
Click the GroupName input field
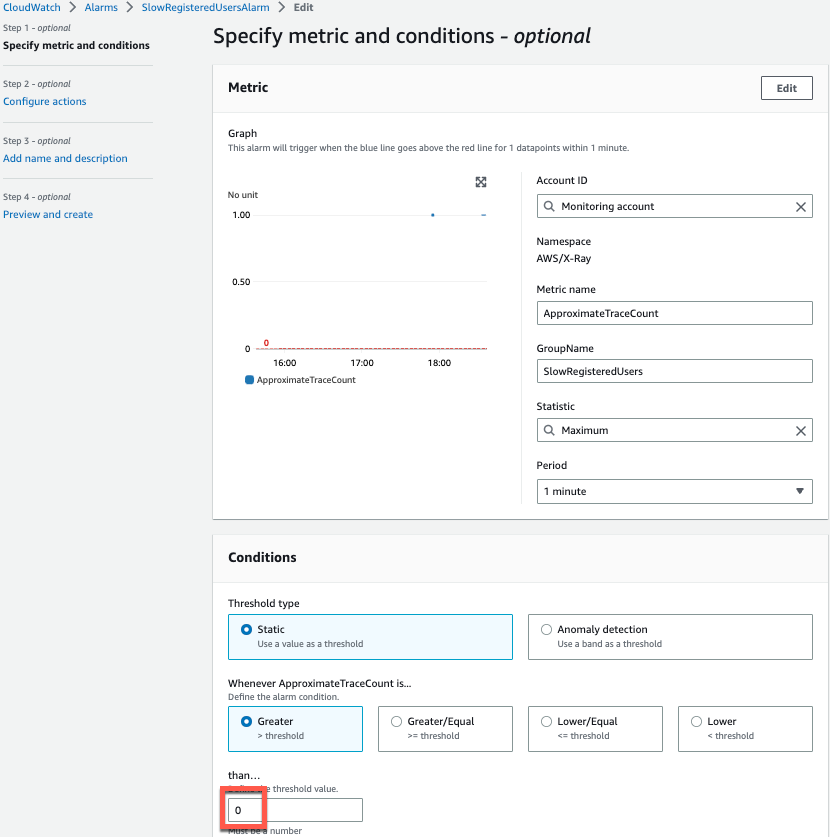pos(674,371)
